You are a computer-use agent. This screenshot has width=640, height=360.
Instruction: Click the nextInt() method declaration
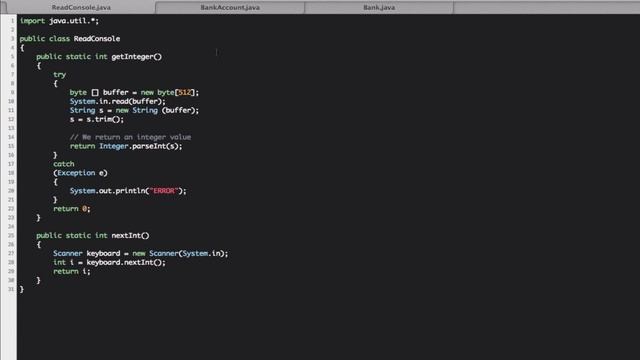coord(93,236)
